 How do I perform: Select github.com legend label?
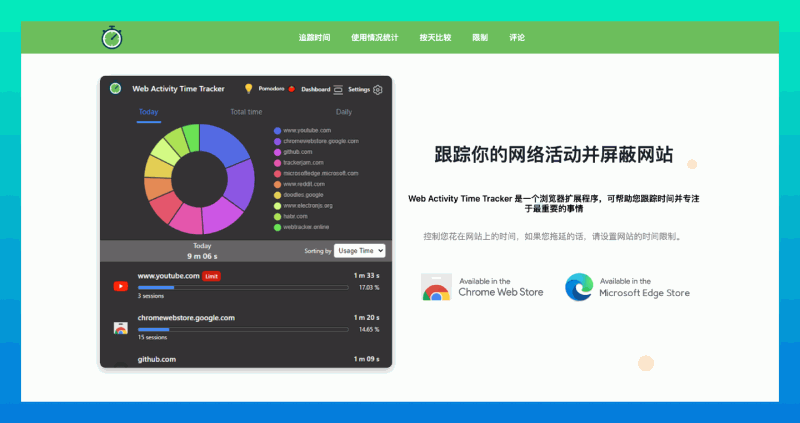point(298,152)
